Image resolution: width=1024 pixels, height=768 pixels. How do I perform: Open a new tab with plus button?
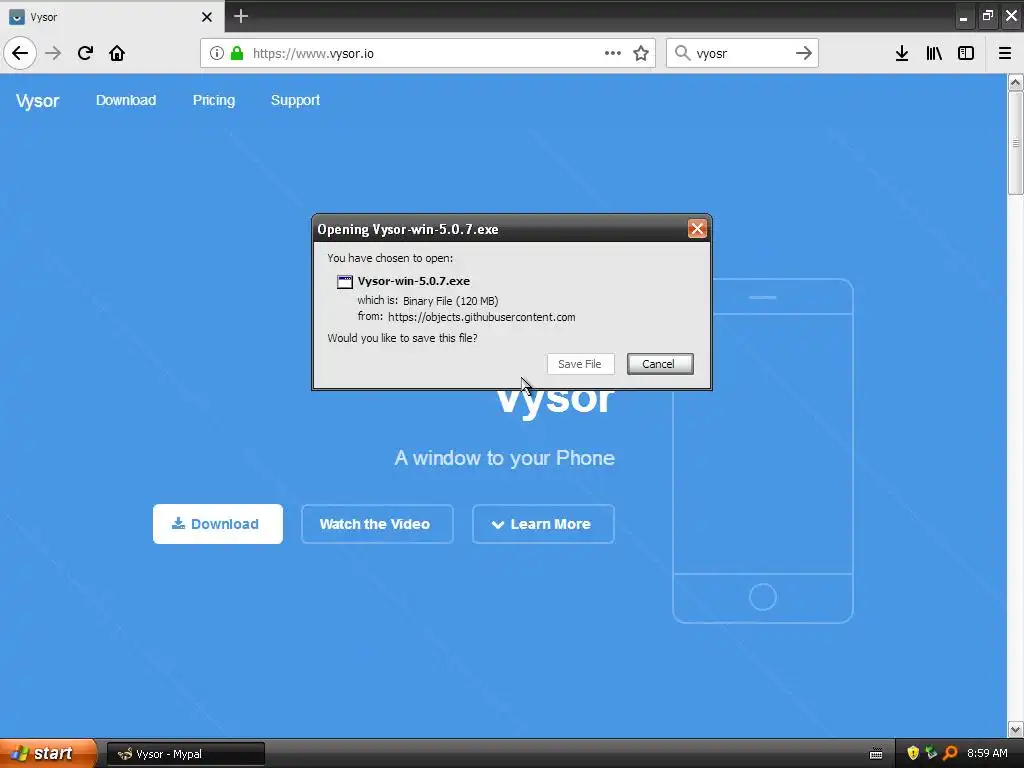click(241, 16)
